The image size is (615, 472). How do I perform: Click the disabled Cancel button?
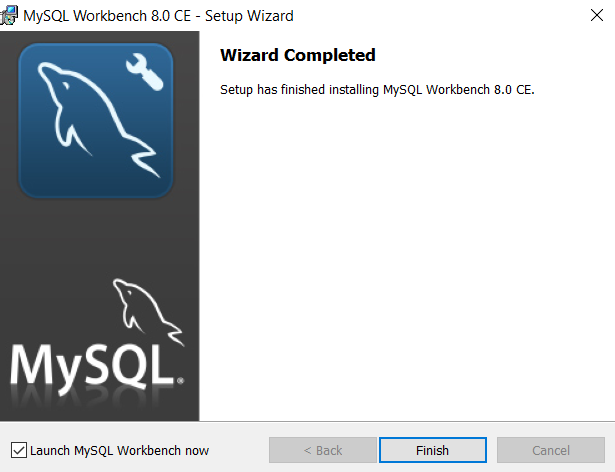point(551,450)
